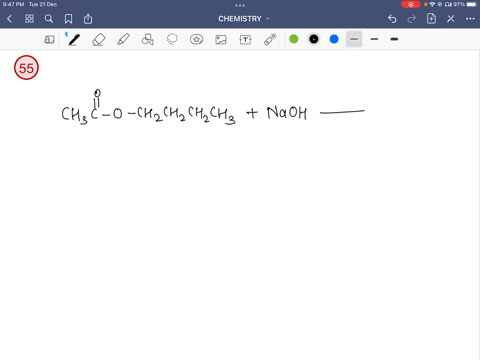
Task: Open the thumbnail grid view
Action: pos(29,19)
